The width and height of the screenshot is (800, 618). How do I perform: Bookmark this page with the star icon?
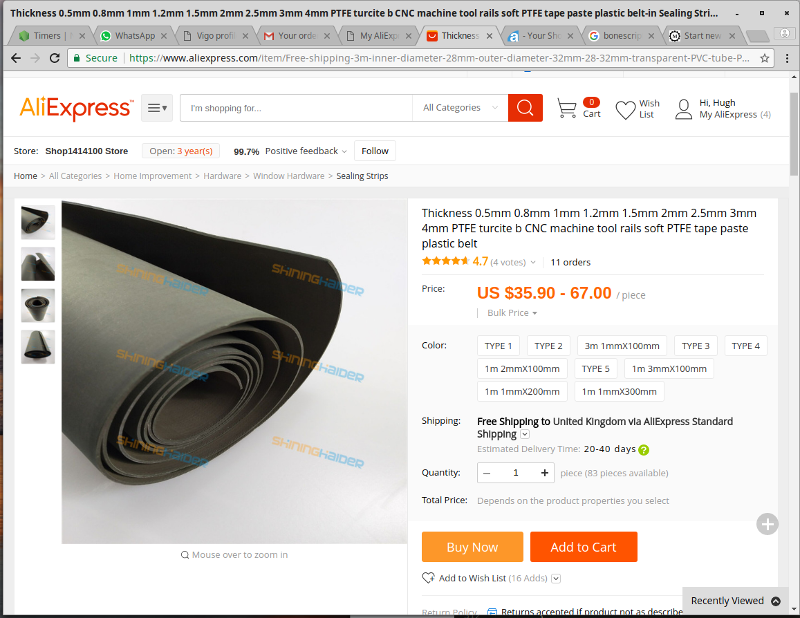tap(764, 58)
